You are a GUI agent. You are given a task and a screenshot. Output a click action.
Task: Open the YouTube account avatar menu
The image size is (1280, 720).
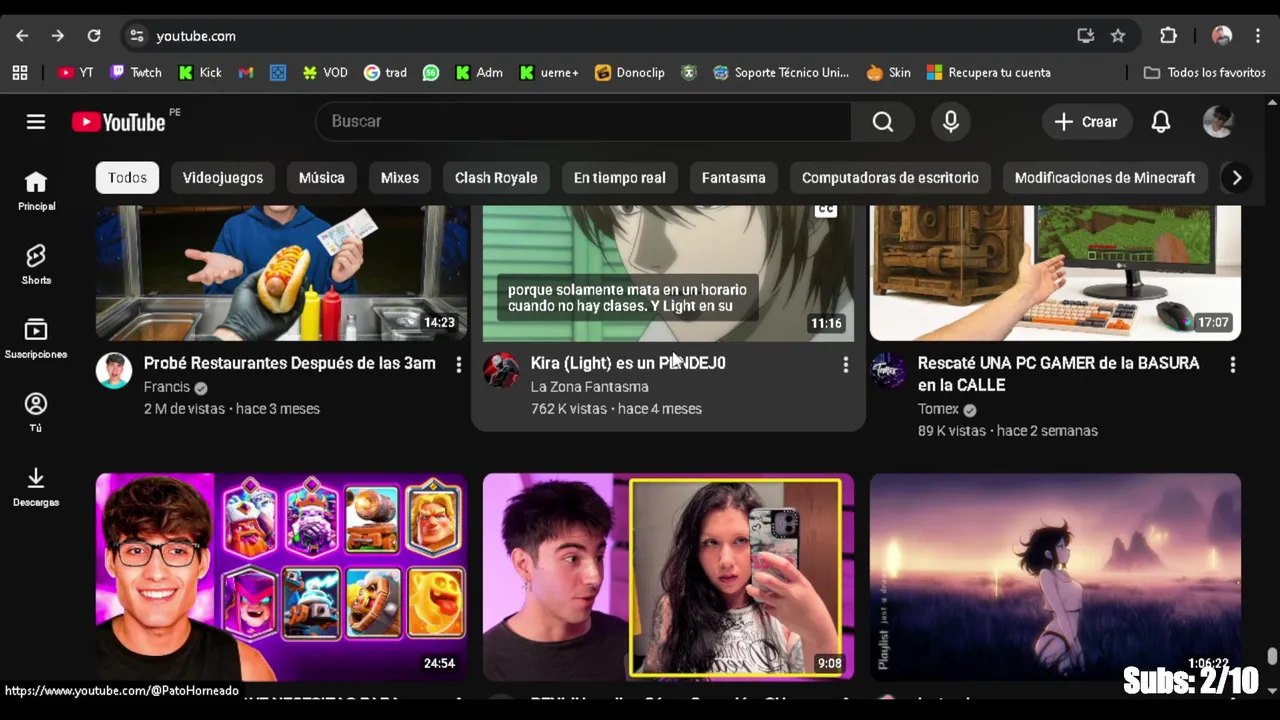pos(1217,122)
